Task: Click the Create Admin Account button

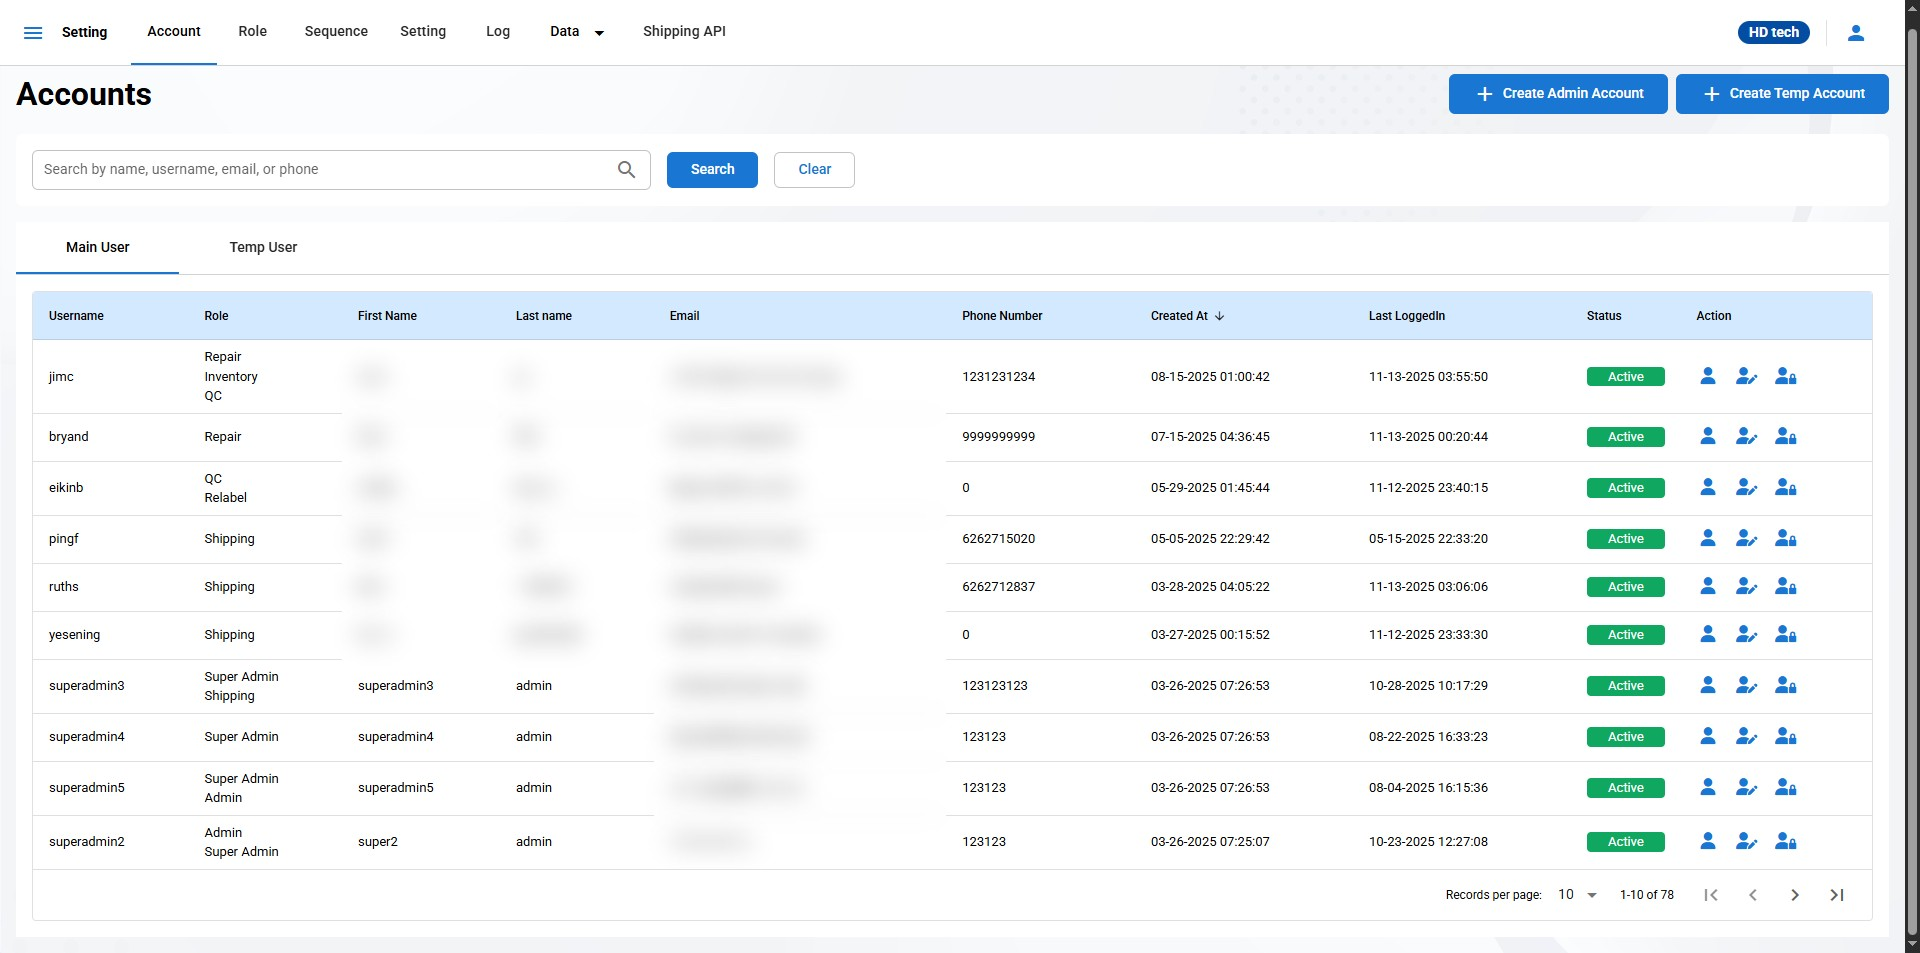Action: pyautogui.click(x=1557, y=94)
